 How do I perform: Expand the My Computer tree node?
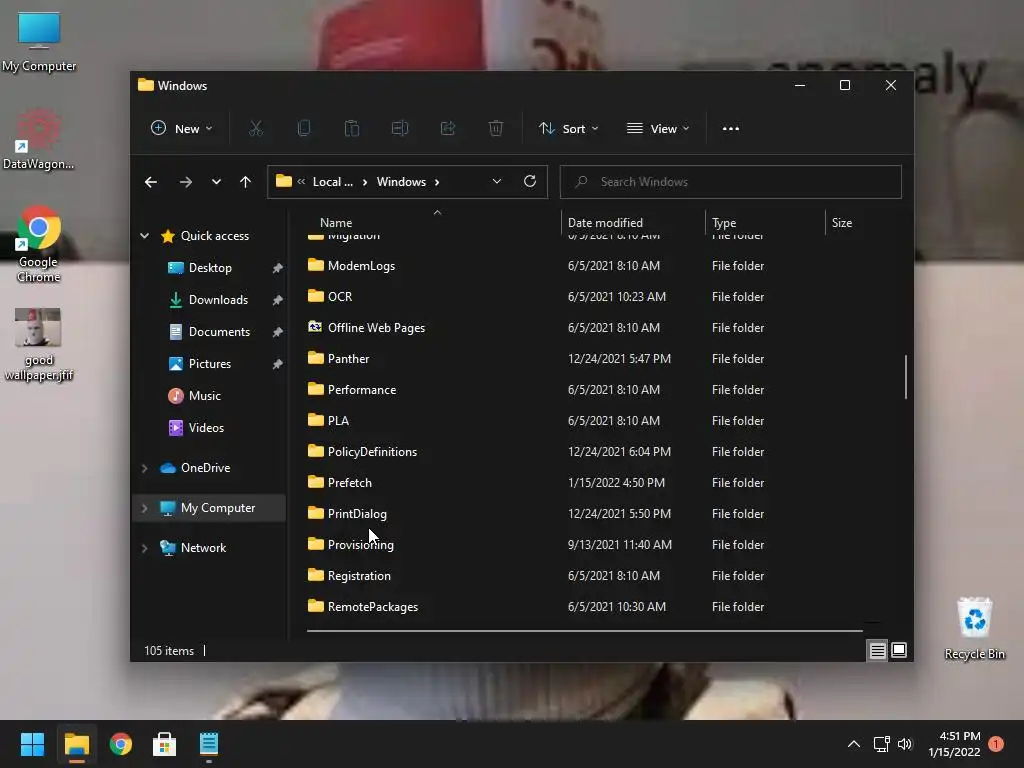click(144, 508)
